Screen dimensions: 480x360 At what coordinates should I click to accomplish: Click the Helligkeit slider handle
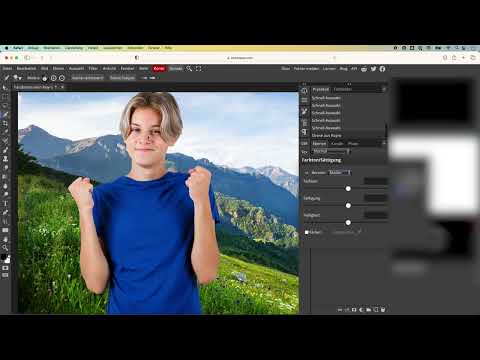pos(348,222)
